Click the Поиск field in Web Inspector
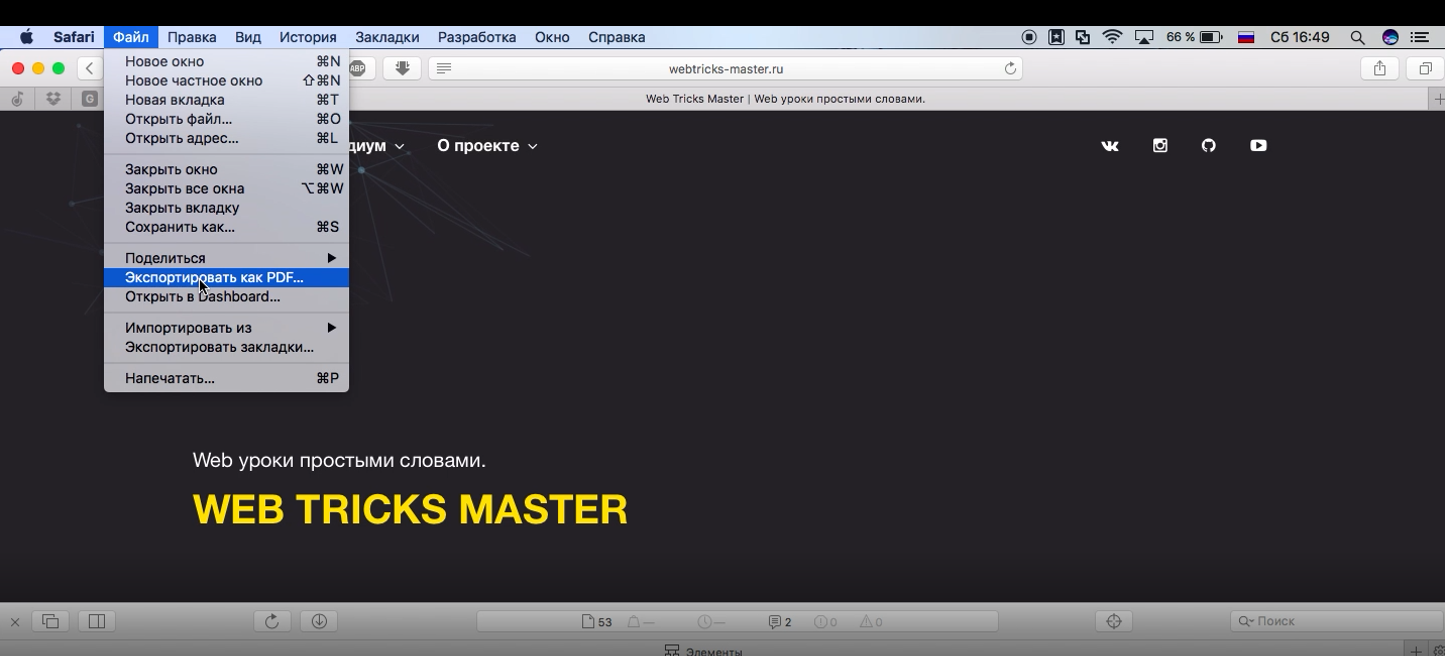The width and height of the screenshot is (1445, 656). click(x=1335, y=621)
